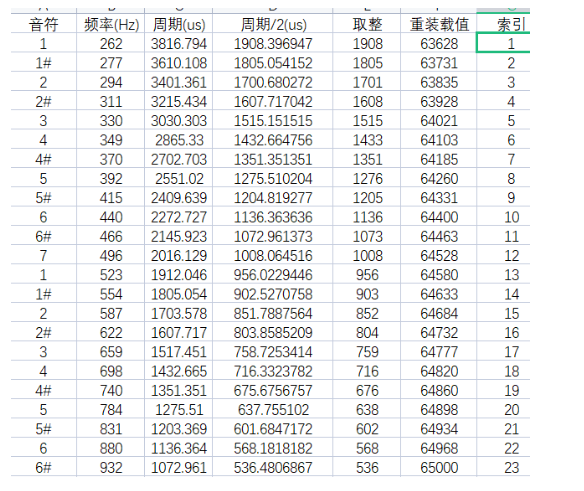Click period cell 1703.578
Image resolution: width=584 pixels, height=491 pixels.
tap(178, 313)
